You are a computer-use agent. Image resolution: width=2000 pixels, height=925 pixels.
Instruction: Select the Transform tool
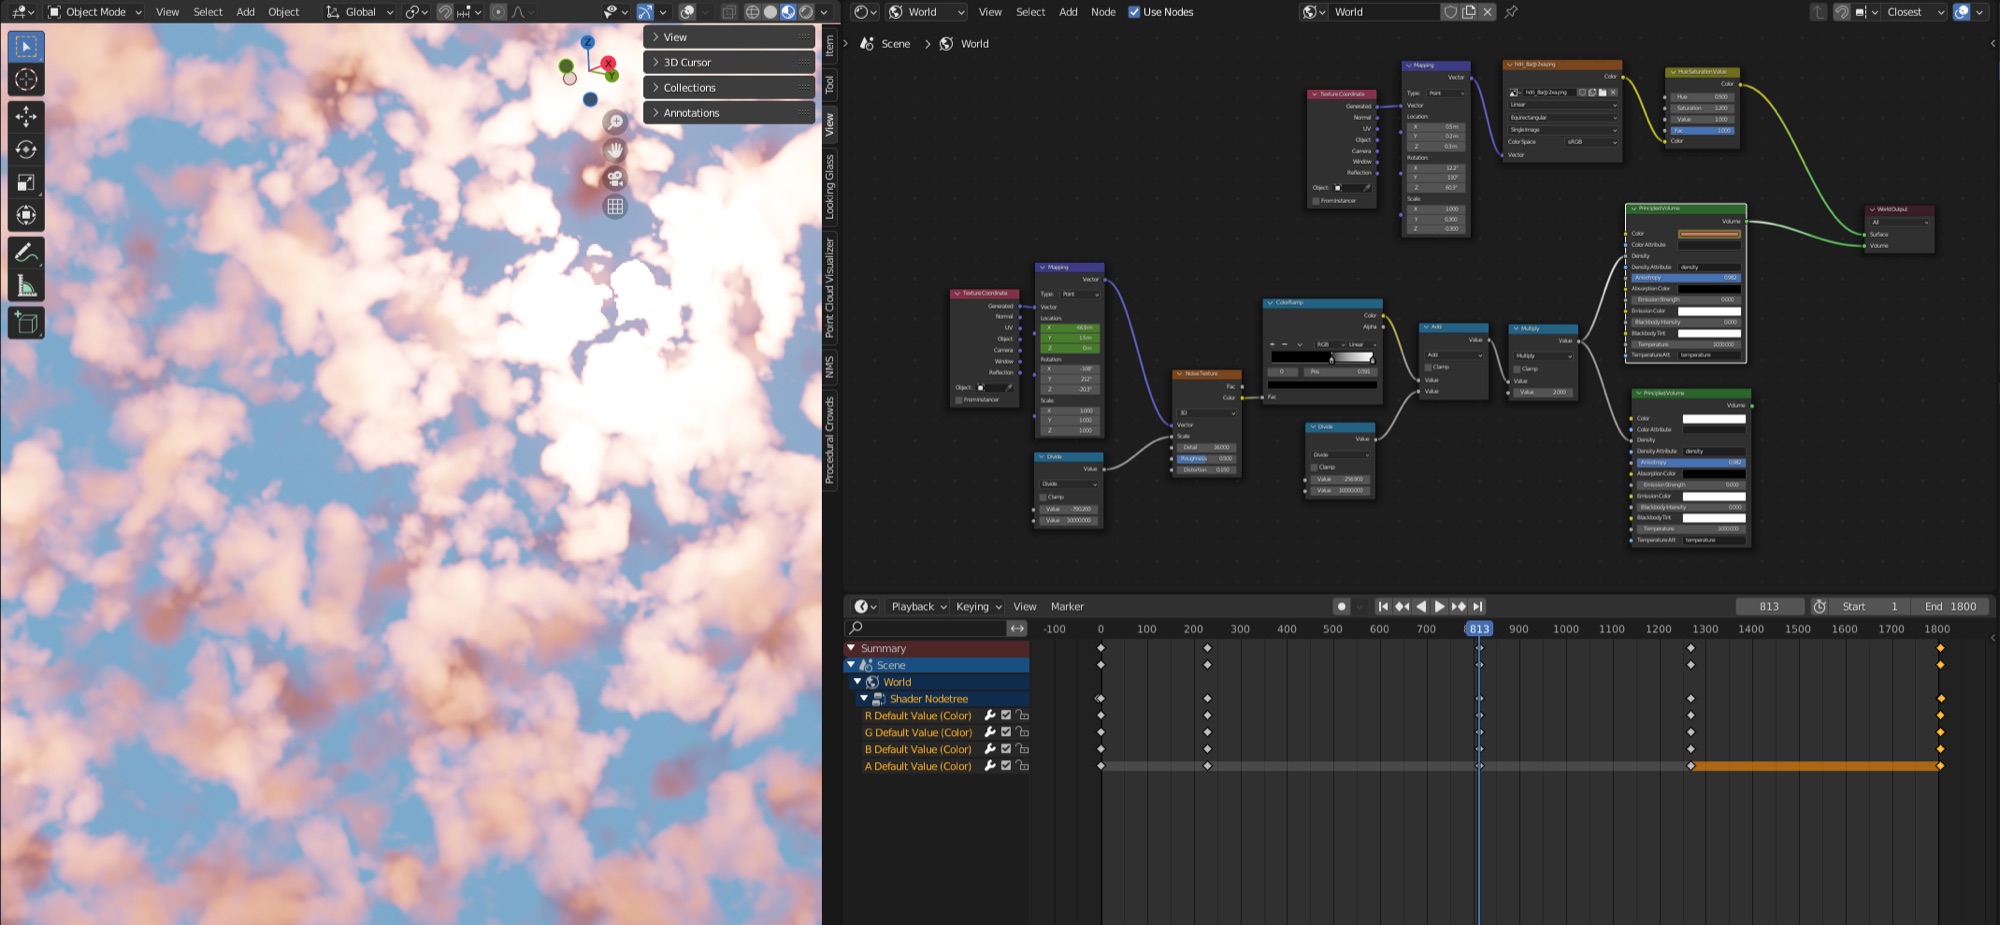pos(26,216)
